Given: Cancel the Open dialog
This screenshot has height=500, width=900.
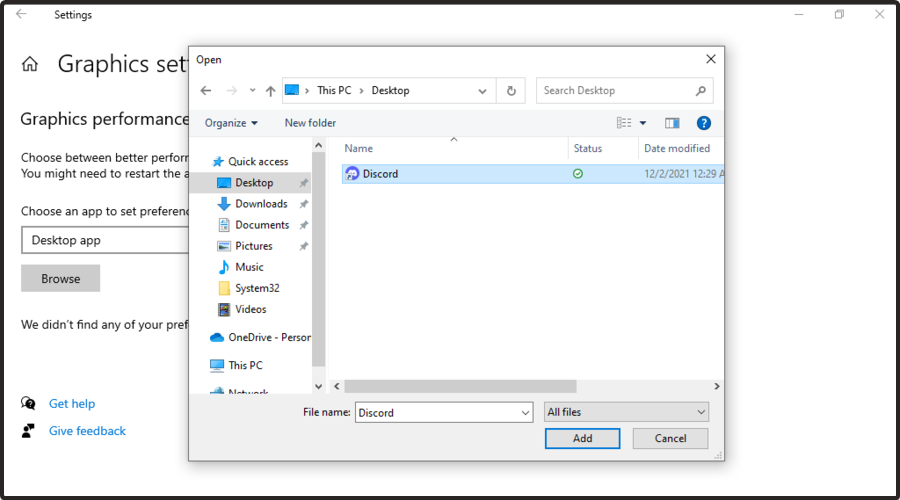Looking at the screenshot, I should (670, 439).
